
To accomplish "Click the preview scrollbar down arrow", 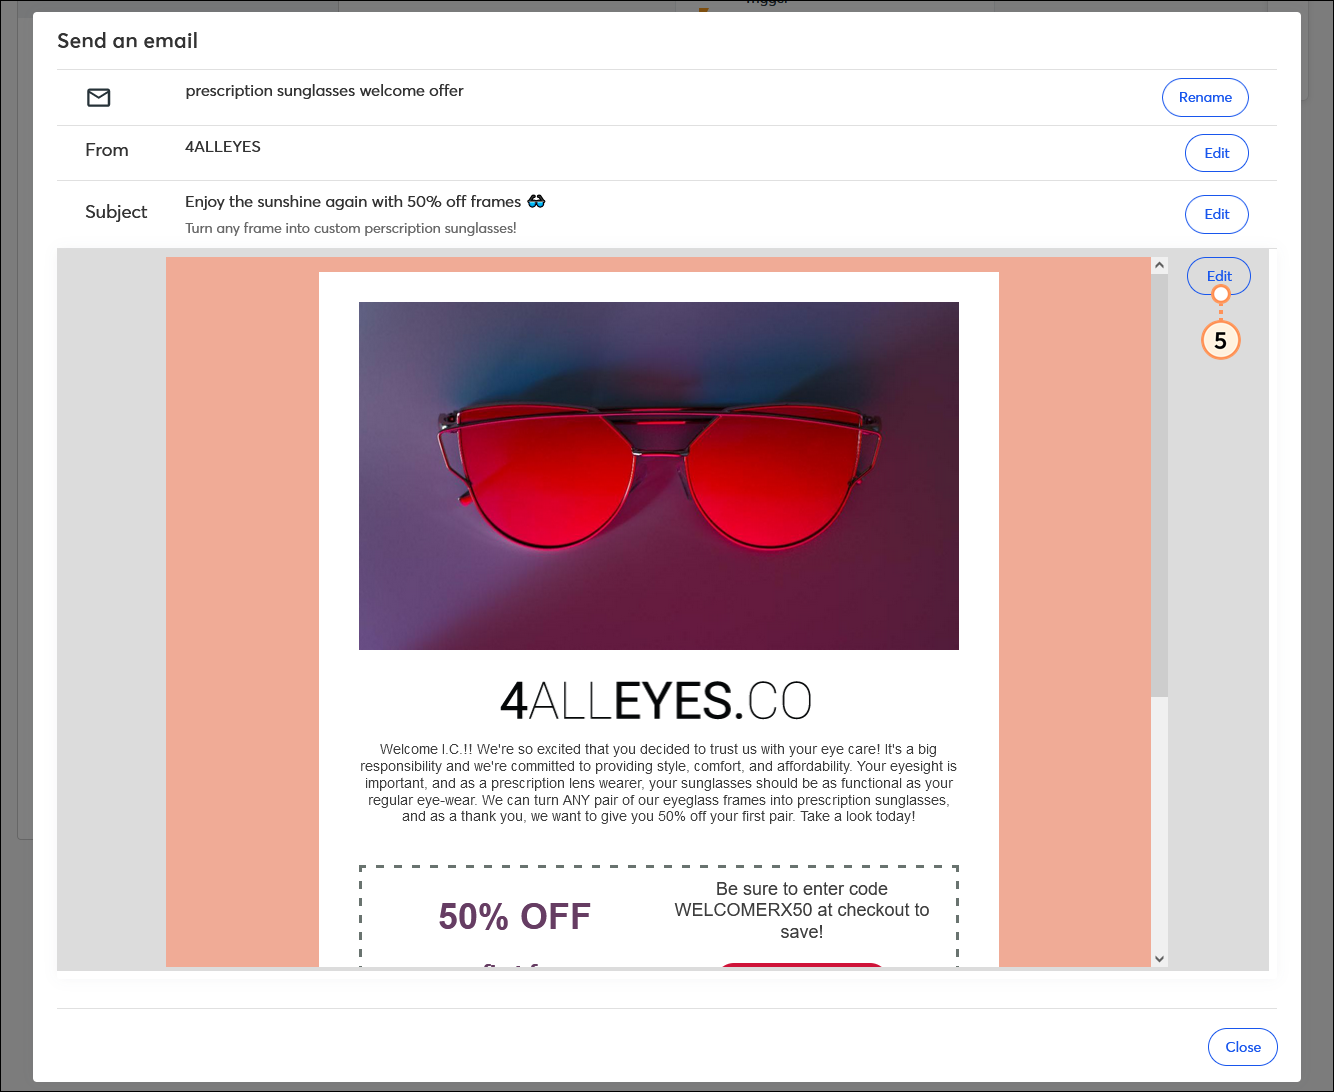I will 1159,959.
